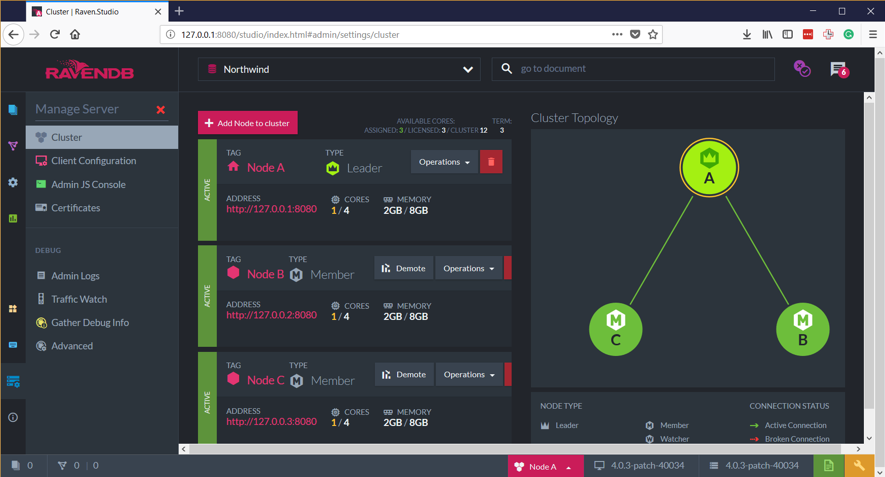Open browser library icon

[767, 34]
